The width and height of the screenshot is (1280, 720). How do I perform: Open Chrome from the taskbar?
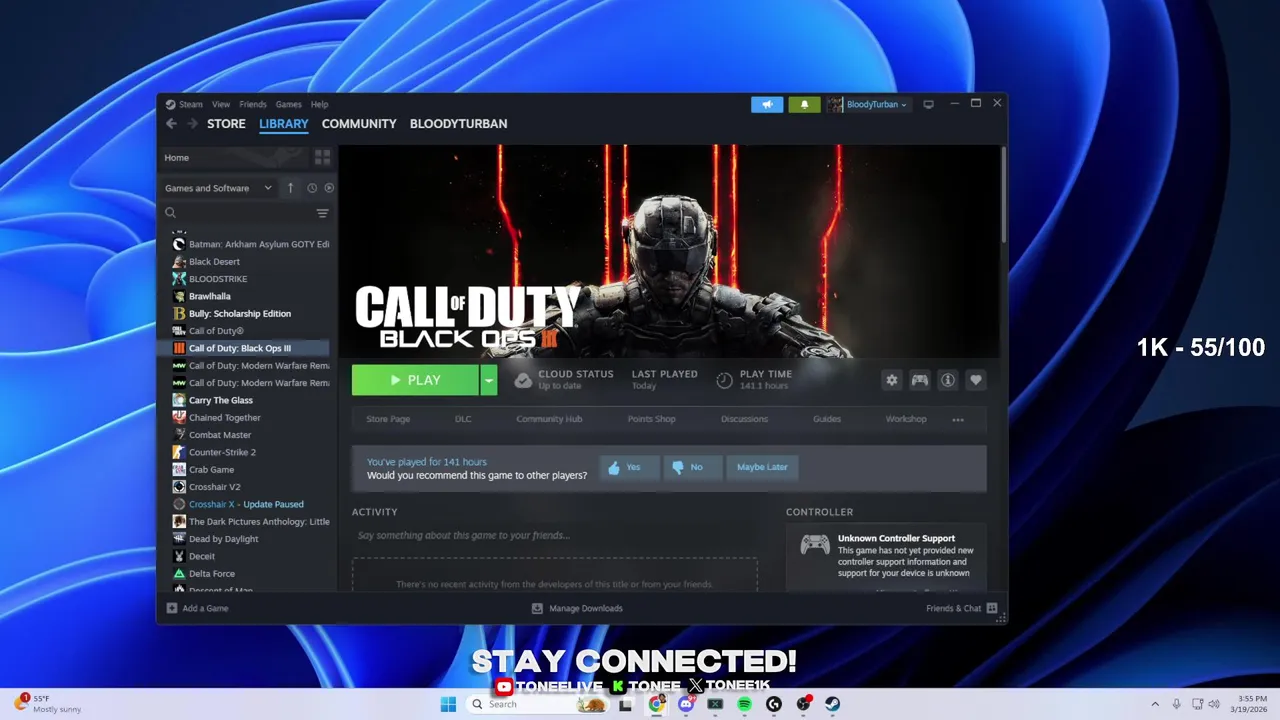pyautogui.click(x=656, y=704)
